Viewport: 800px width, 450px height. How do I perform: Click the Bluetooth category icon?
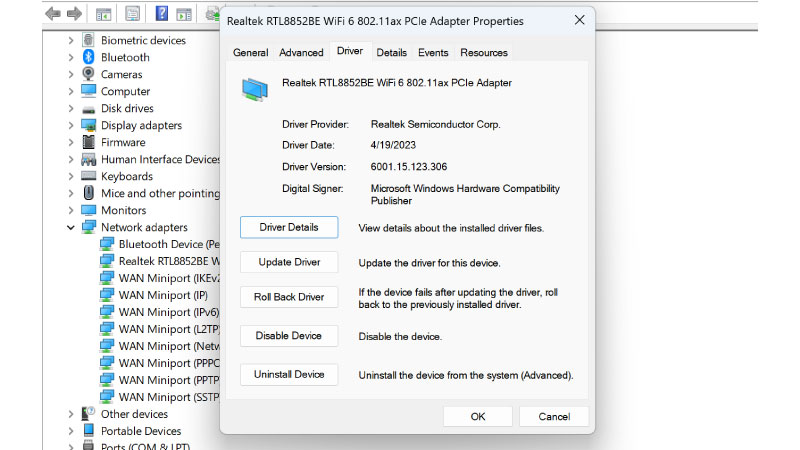point(89,58)
